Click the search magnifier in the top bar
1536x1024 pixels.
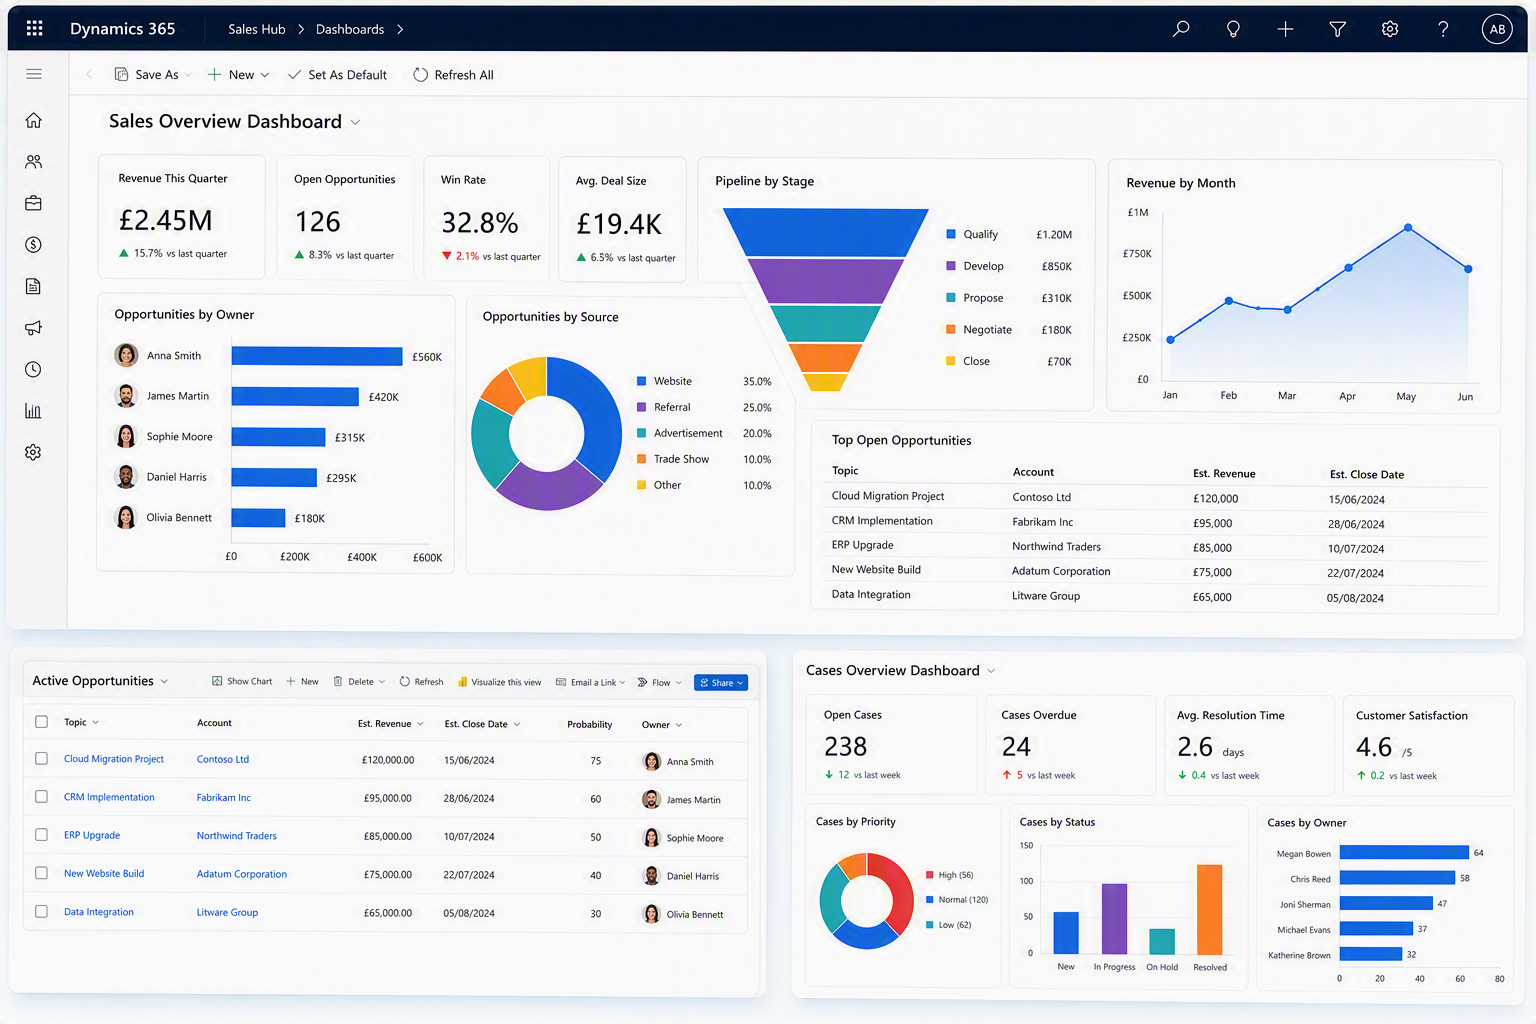click(x=1181, y=29)
